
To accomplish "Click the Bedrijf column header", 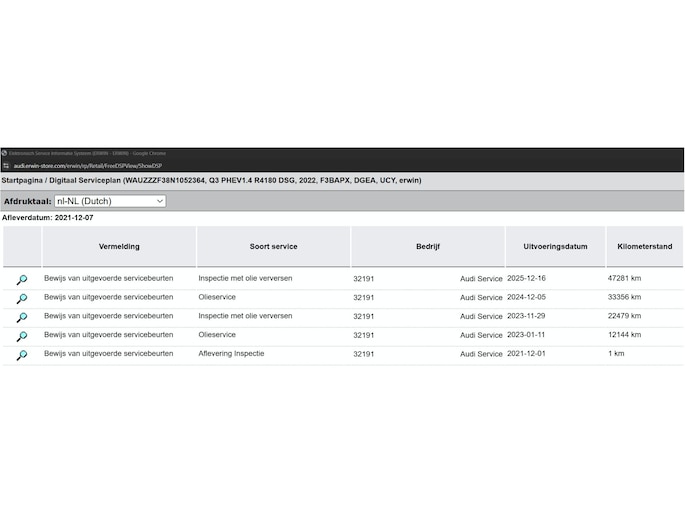I will point(427,246).
